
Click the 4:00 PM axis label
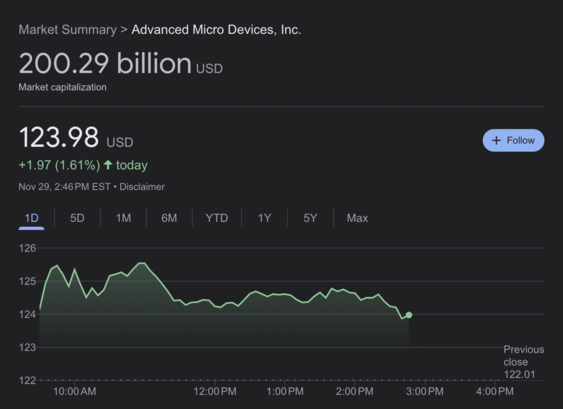click(x=495, y=391)
